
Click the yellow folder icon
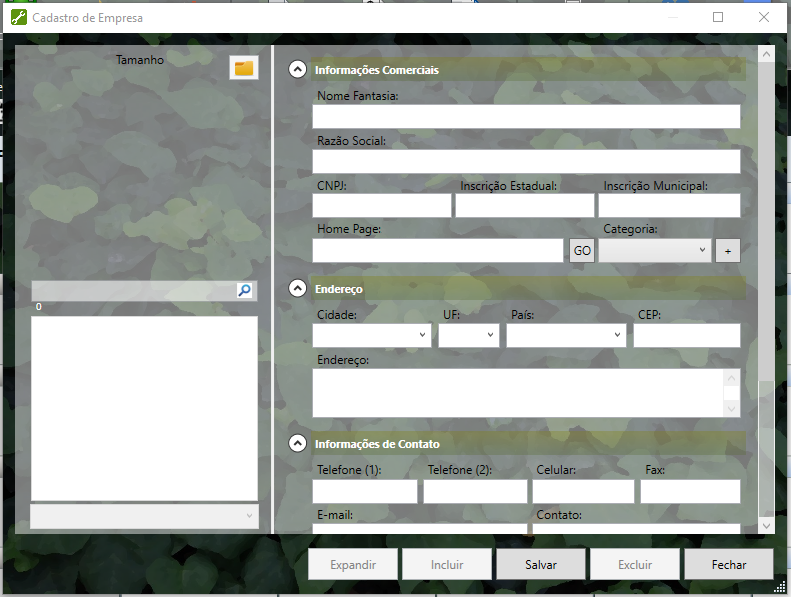(244, 67)
